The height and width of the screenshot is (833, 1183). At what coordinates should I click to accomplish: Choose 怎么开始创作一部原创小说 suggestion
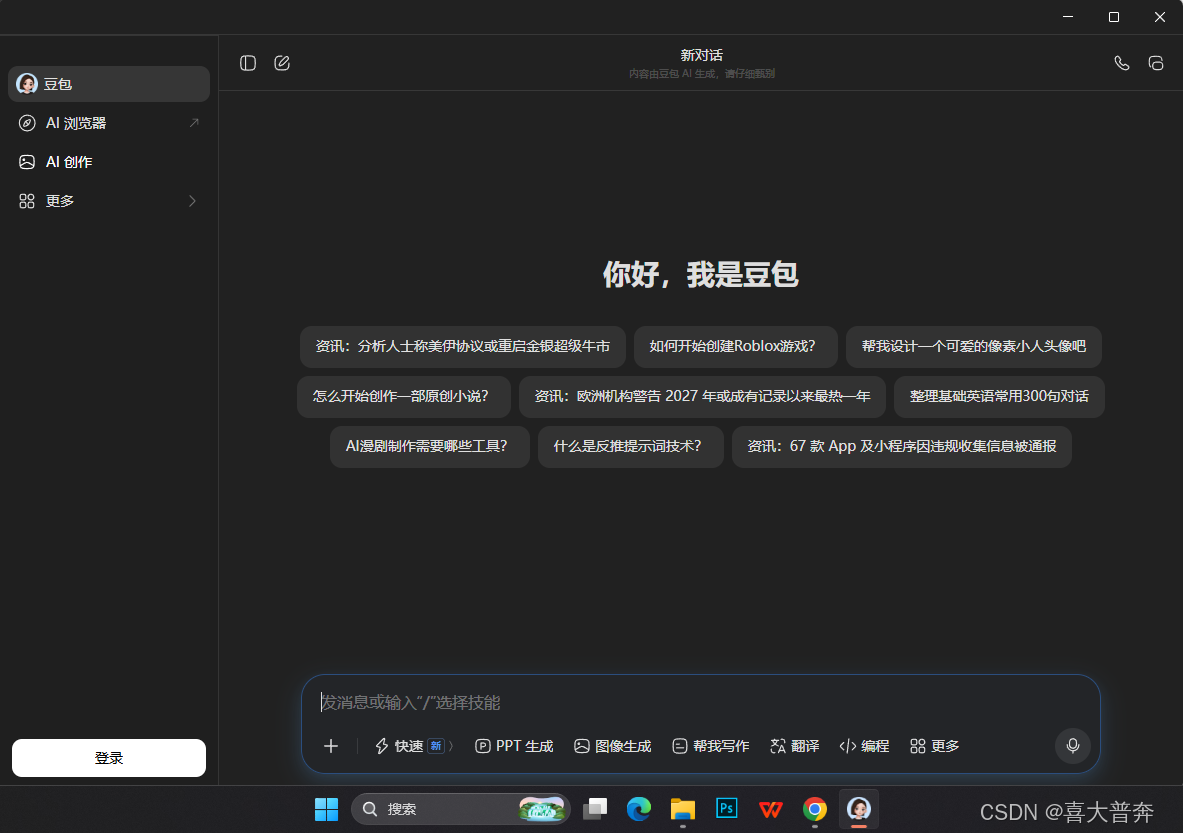(x=404, y=396)
